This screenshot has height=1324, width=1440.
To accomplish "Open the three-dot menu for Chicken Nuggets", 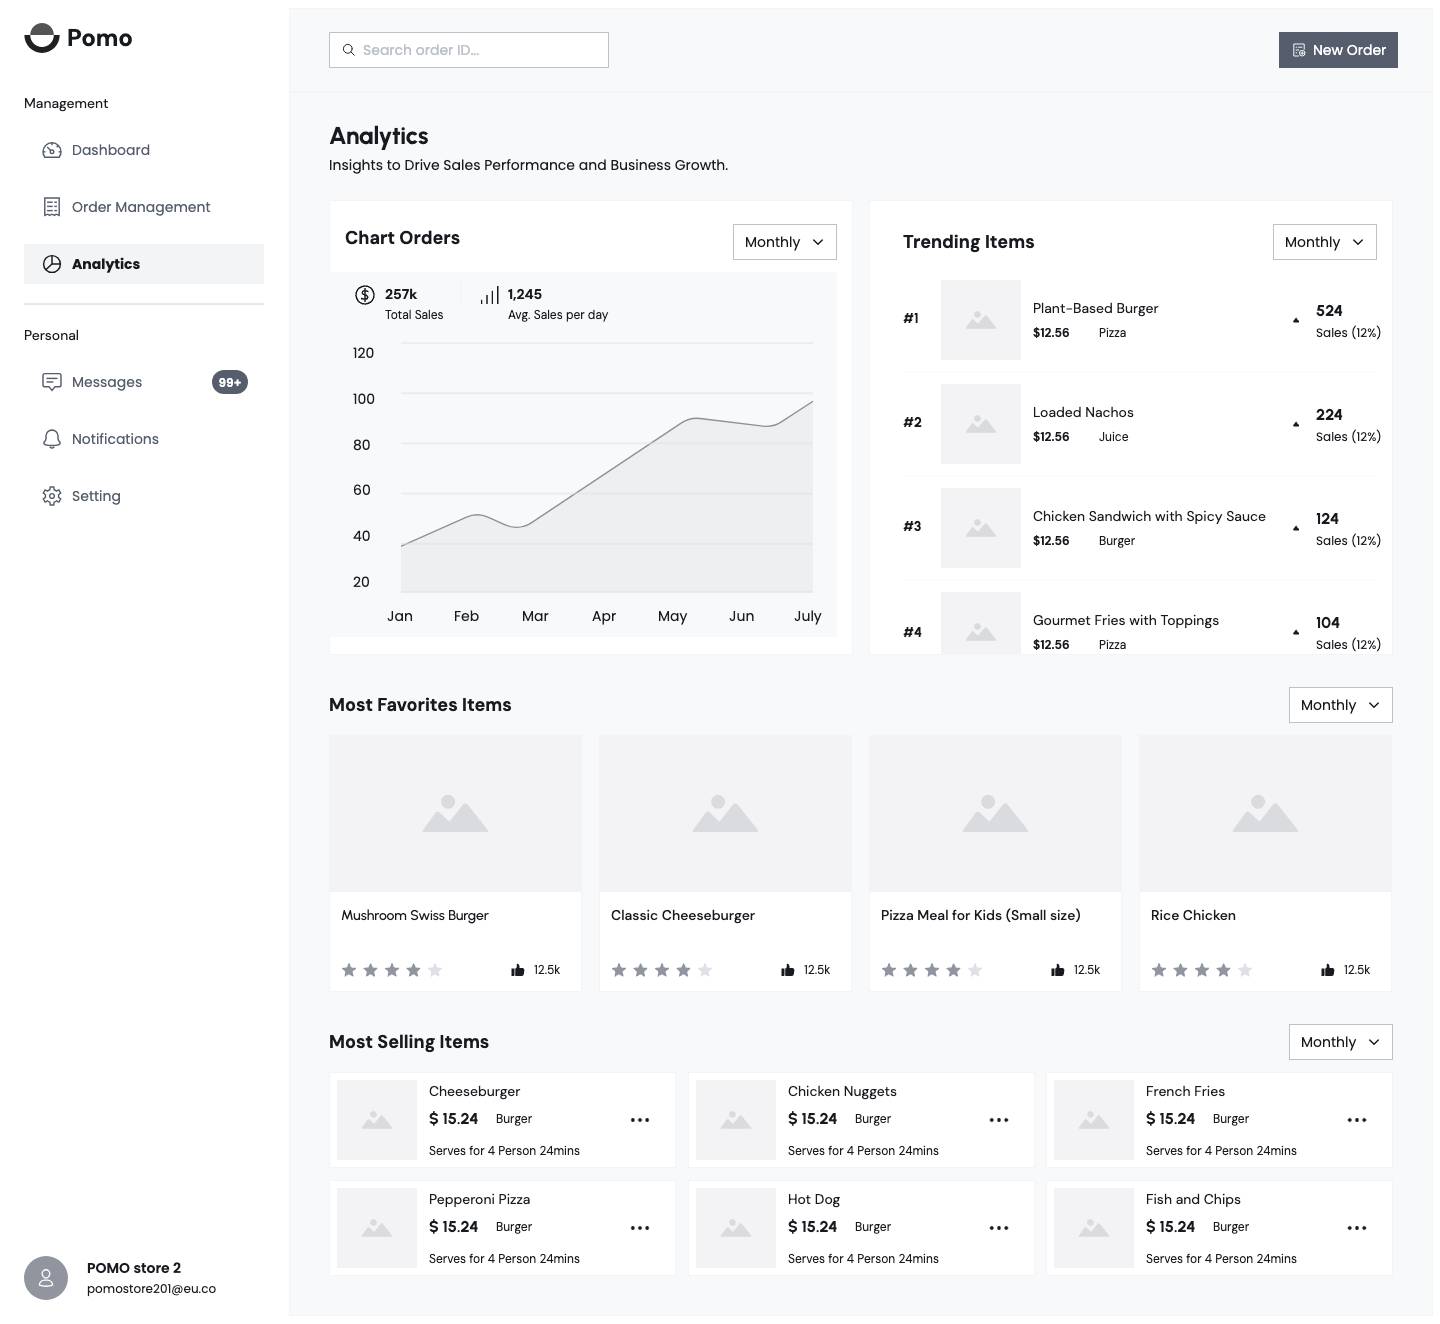I will (x=999, y=1120).
